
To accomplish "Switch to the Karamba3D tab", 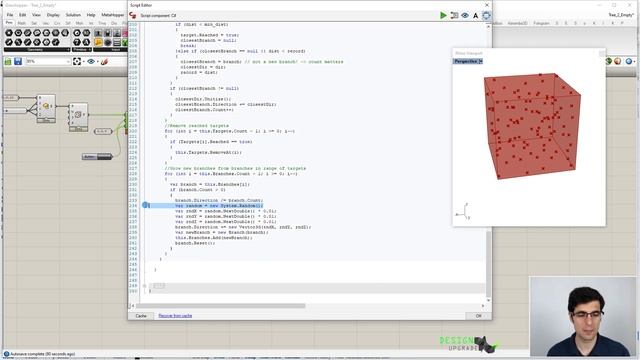I will pyautogui.click(x=517, y=23).
